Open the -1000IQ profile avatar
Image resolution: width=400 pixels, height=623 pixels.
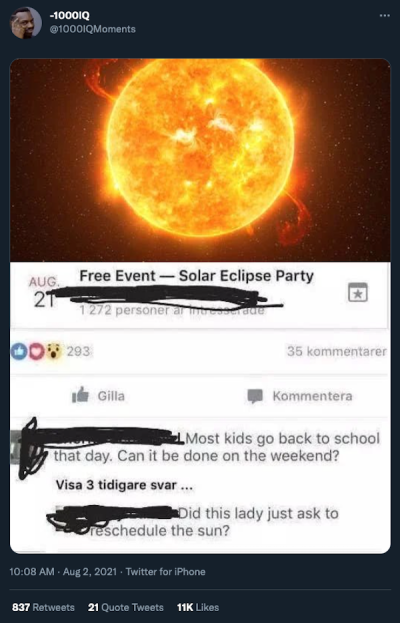click(x=25, y=23)
